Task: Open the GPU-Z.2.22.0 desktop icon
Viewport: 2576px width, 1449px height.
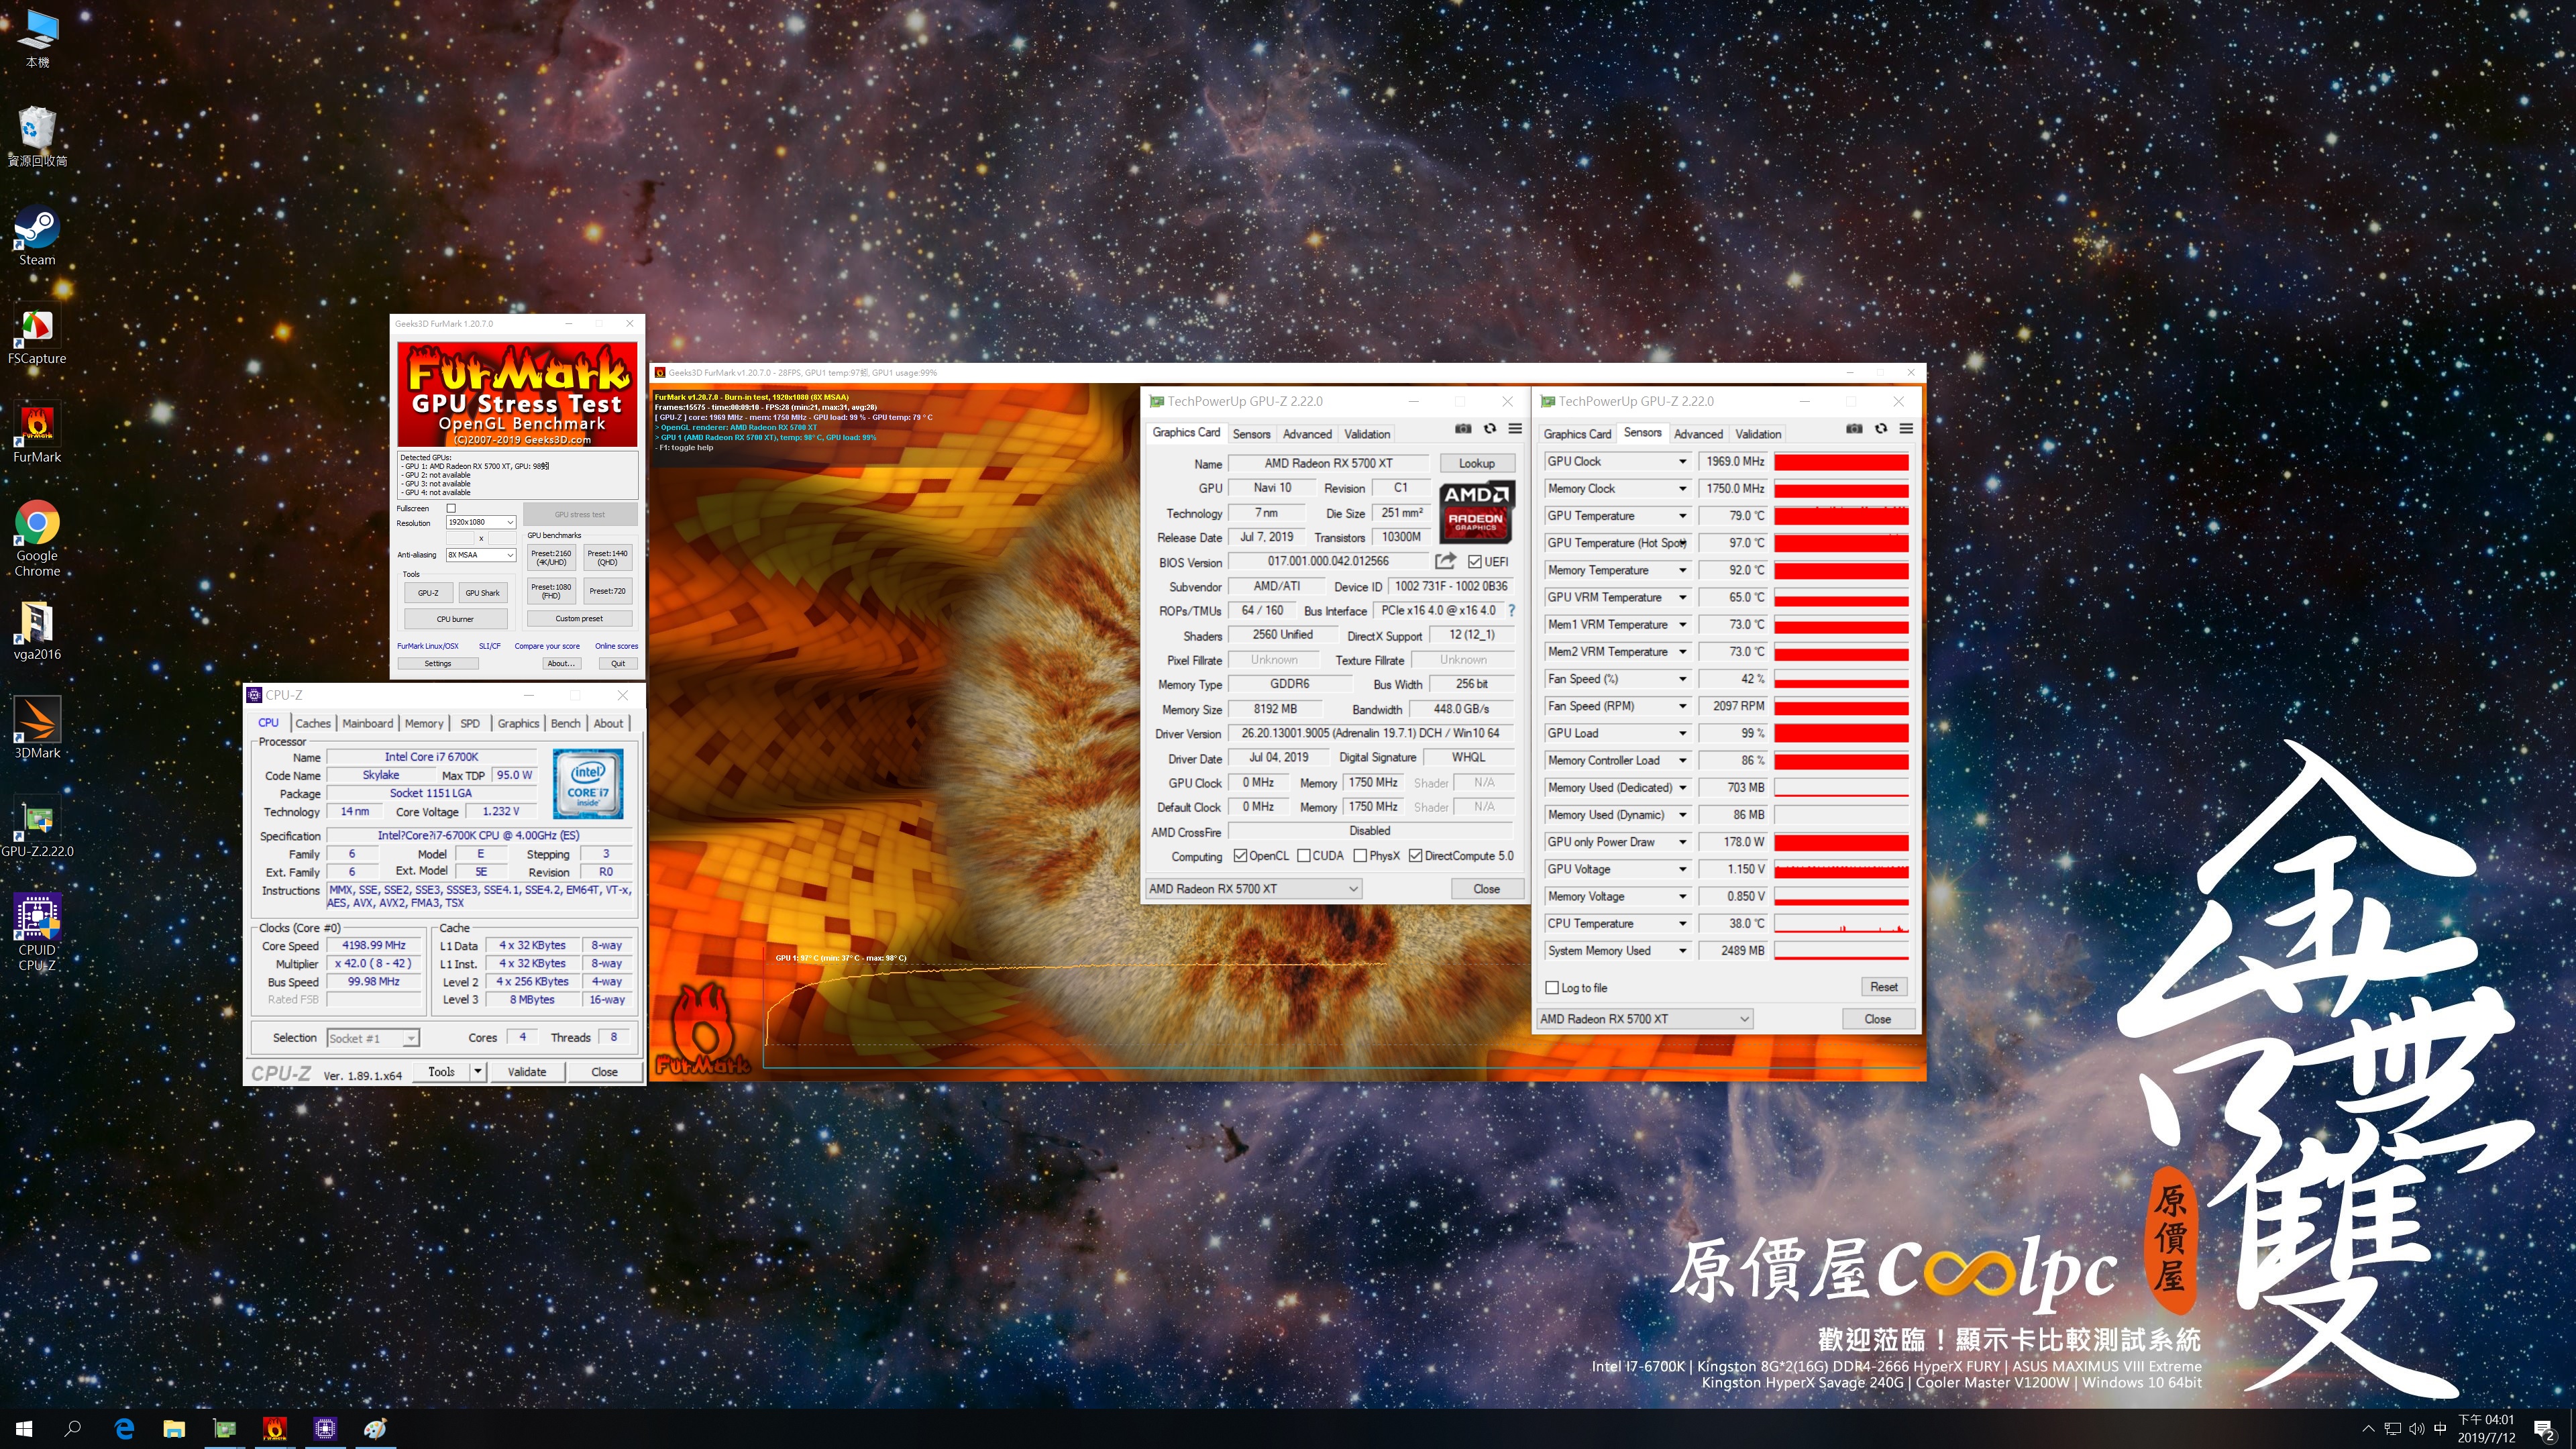Action: [x=37, y=828]
